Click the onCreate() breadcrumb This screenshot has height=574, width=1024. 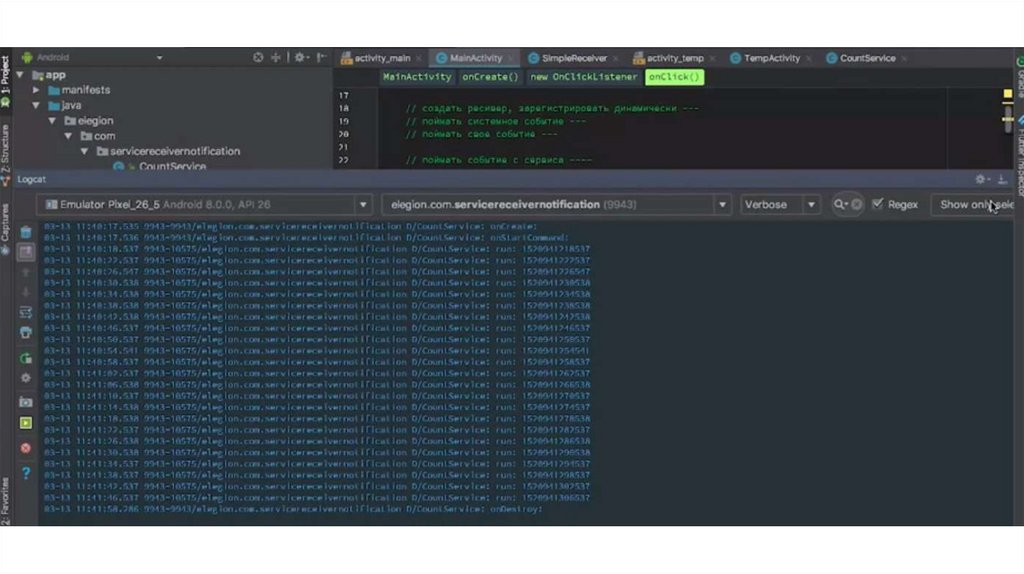(490, 77)
